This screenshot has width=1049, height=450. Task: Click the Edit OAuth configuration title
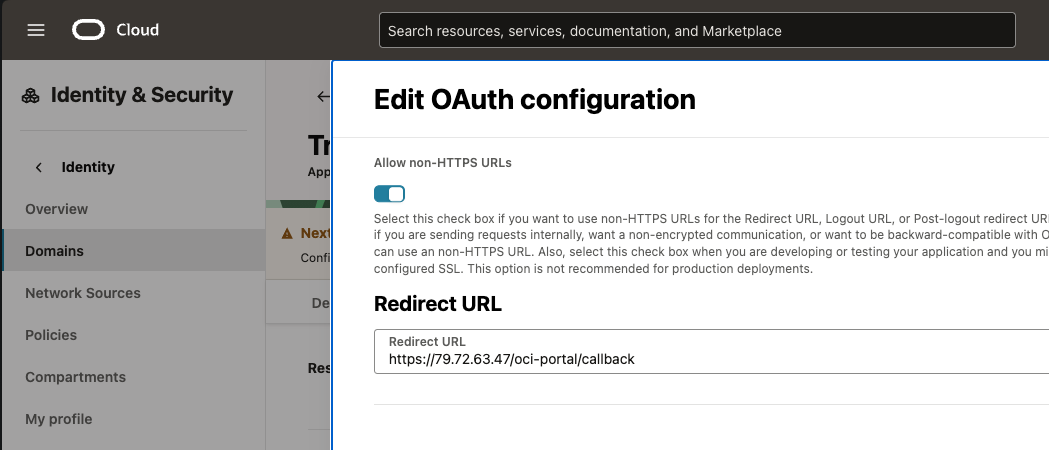point(535,100)
